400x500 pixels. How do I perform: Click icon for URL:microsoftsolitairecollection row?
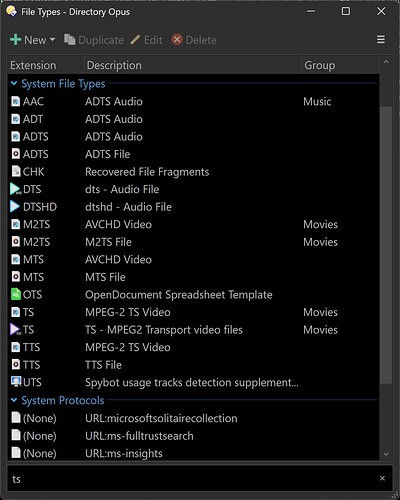(16, 417)
